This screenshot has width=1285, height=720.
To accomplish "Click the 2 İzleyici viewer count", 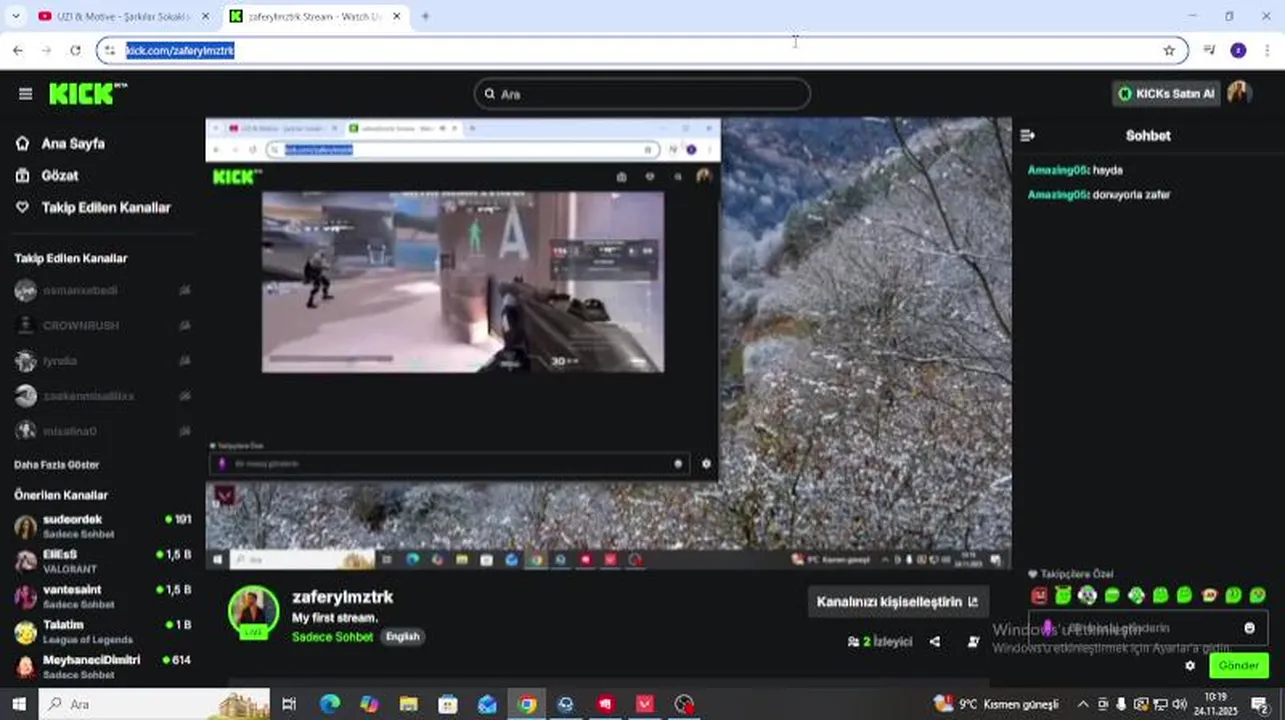I will 880,642.
